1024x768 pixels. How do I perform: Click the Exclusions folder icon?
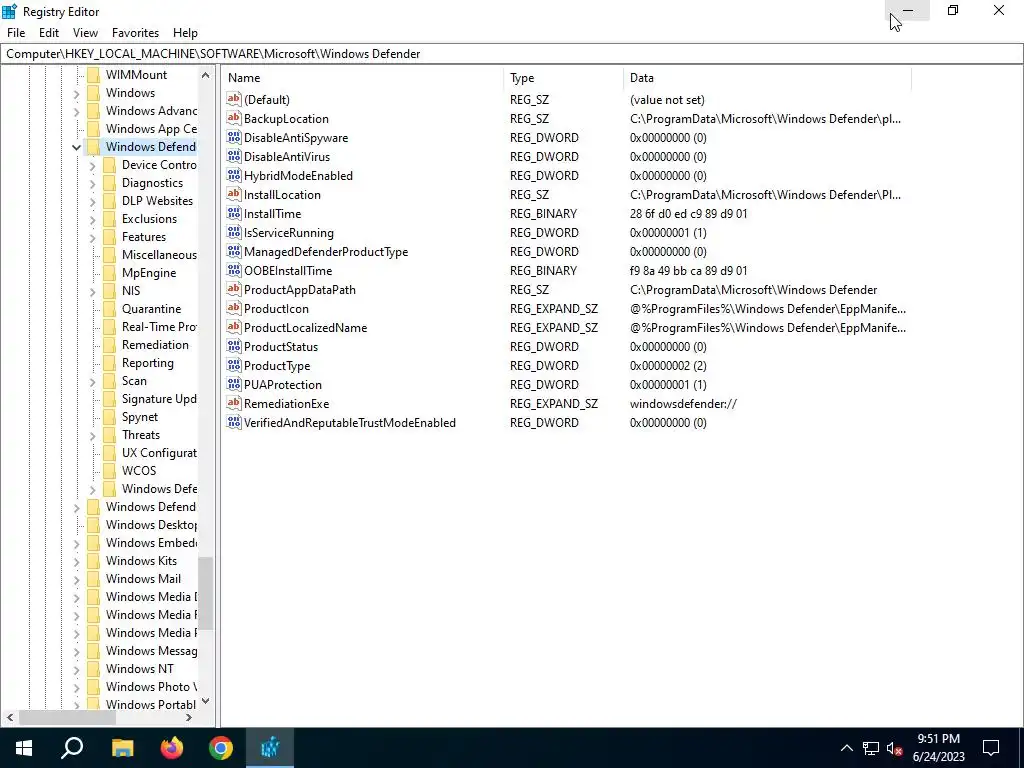(x=110, y=219)
